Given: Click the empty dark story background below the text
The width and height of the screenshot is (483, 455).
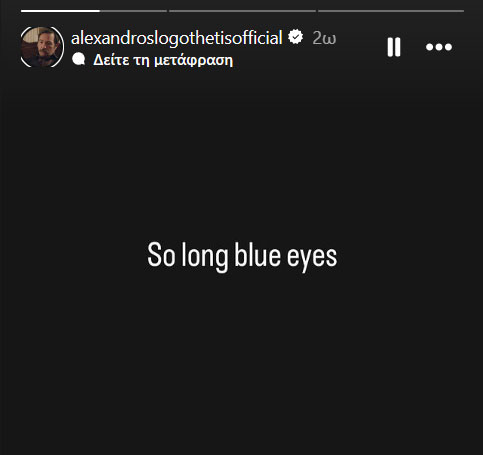Looking at the screenshot, I should (241, 363).
